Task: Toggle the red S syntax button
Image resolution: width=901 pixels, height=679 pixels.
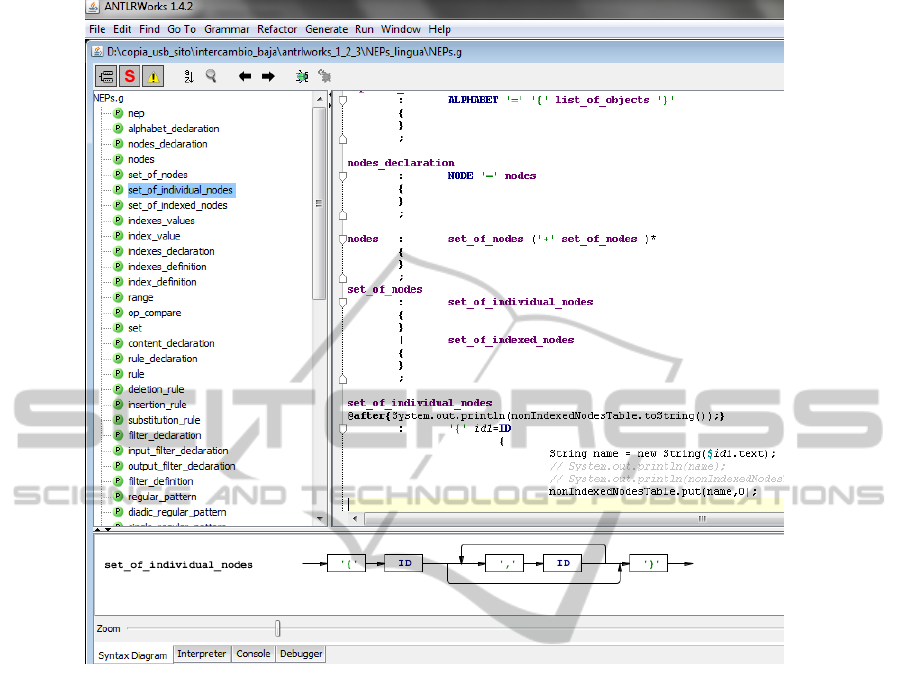Action: coord(130,76)
